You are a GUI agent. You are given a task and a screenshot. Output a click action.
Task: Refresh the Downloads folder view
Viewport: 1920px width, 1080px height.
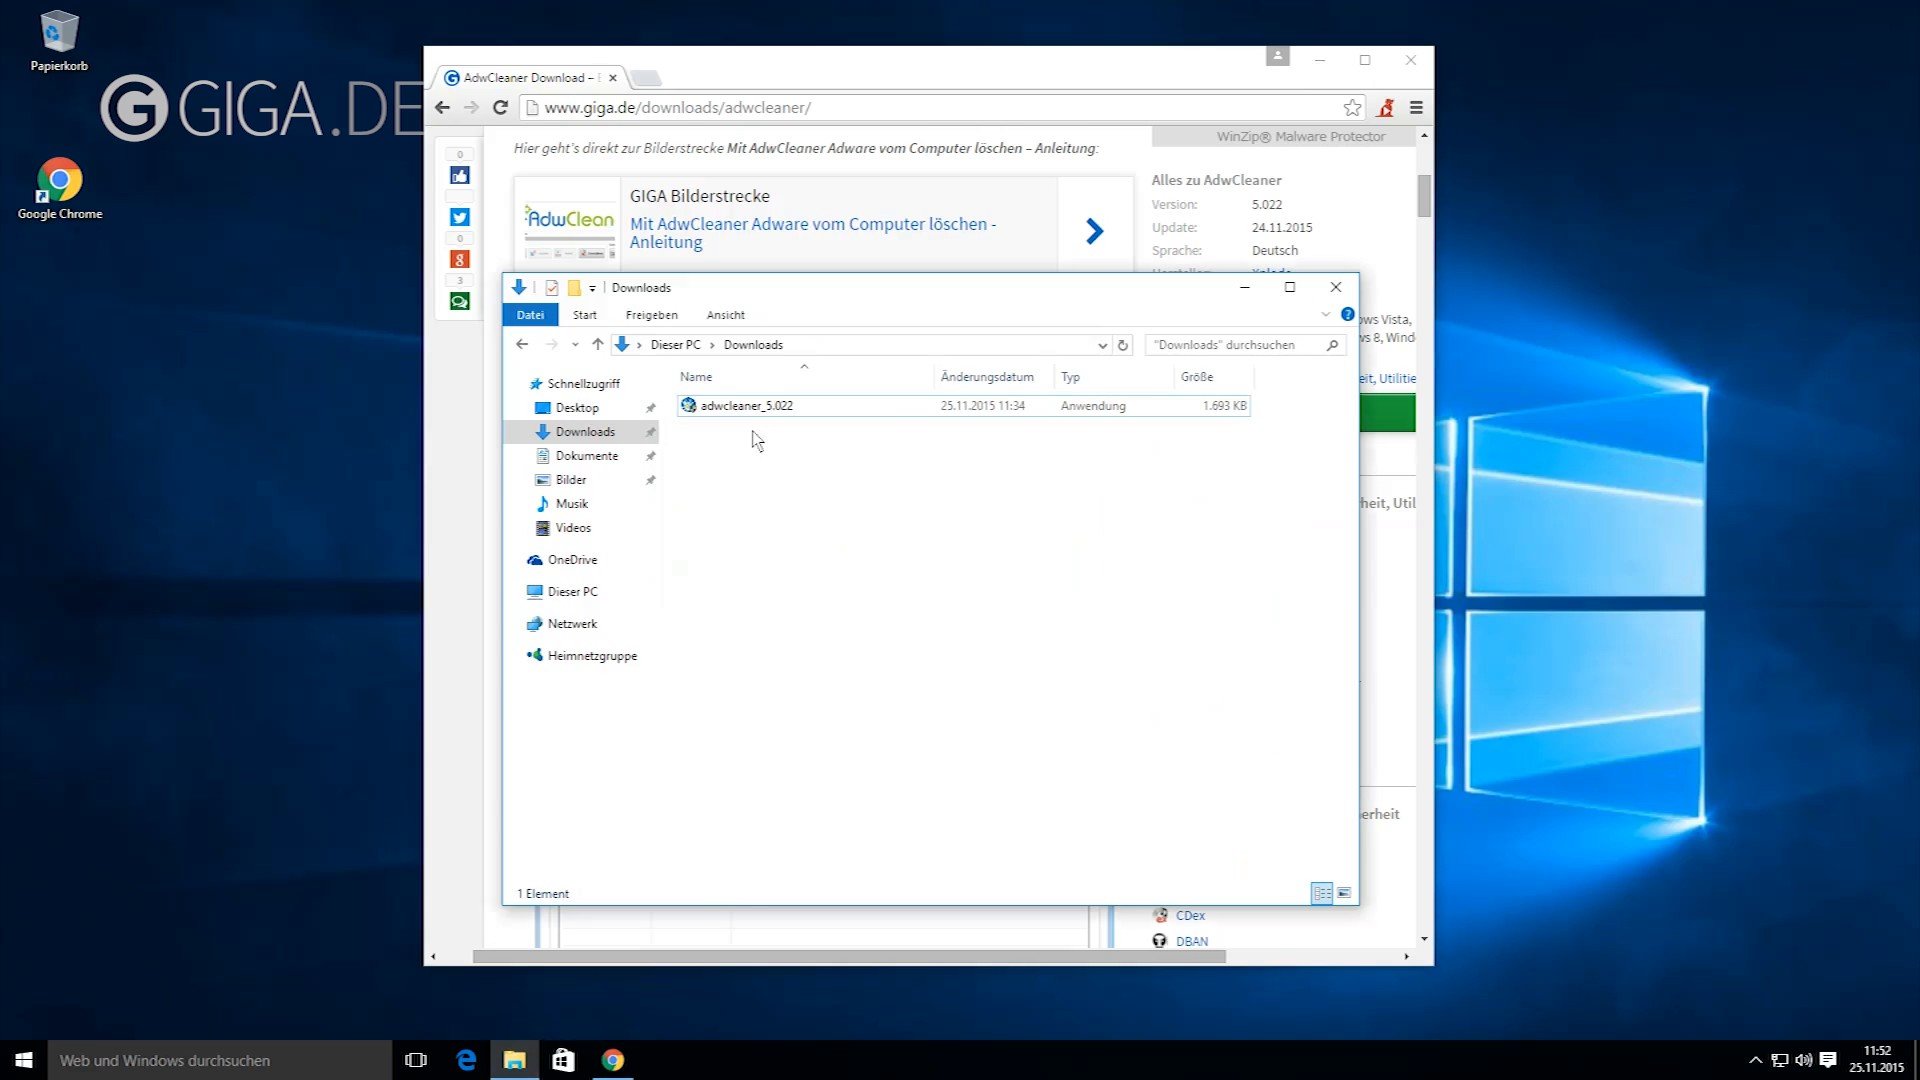coord(1123,345)
